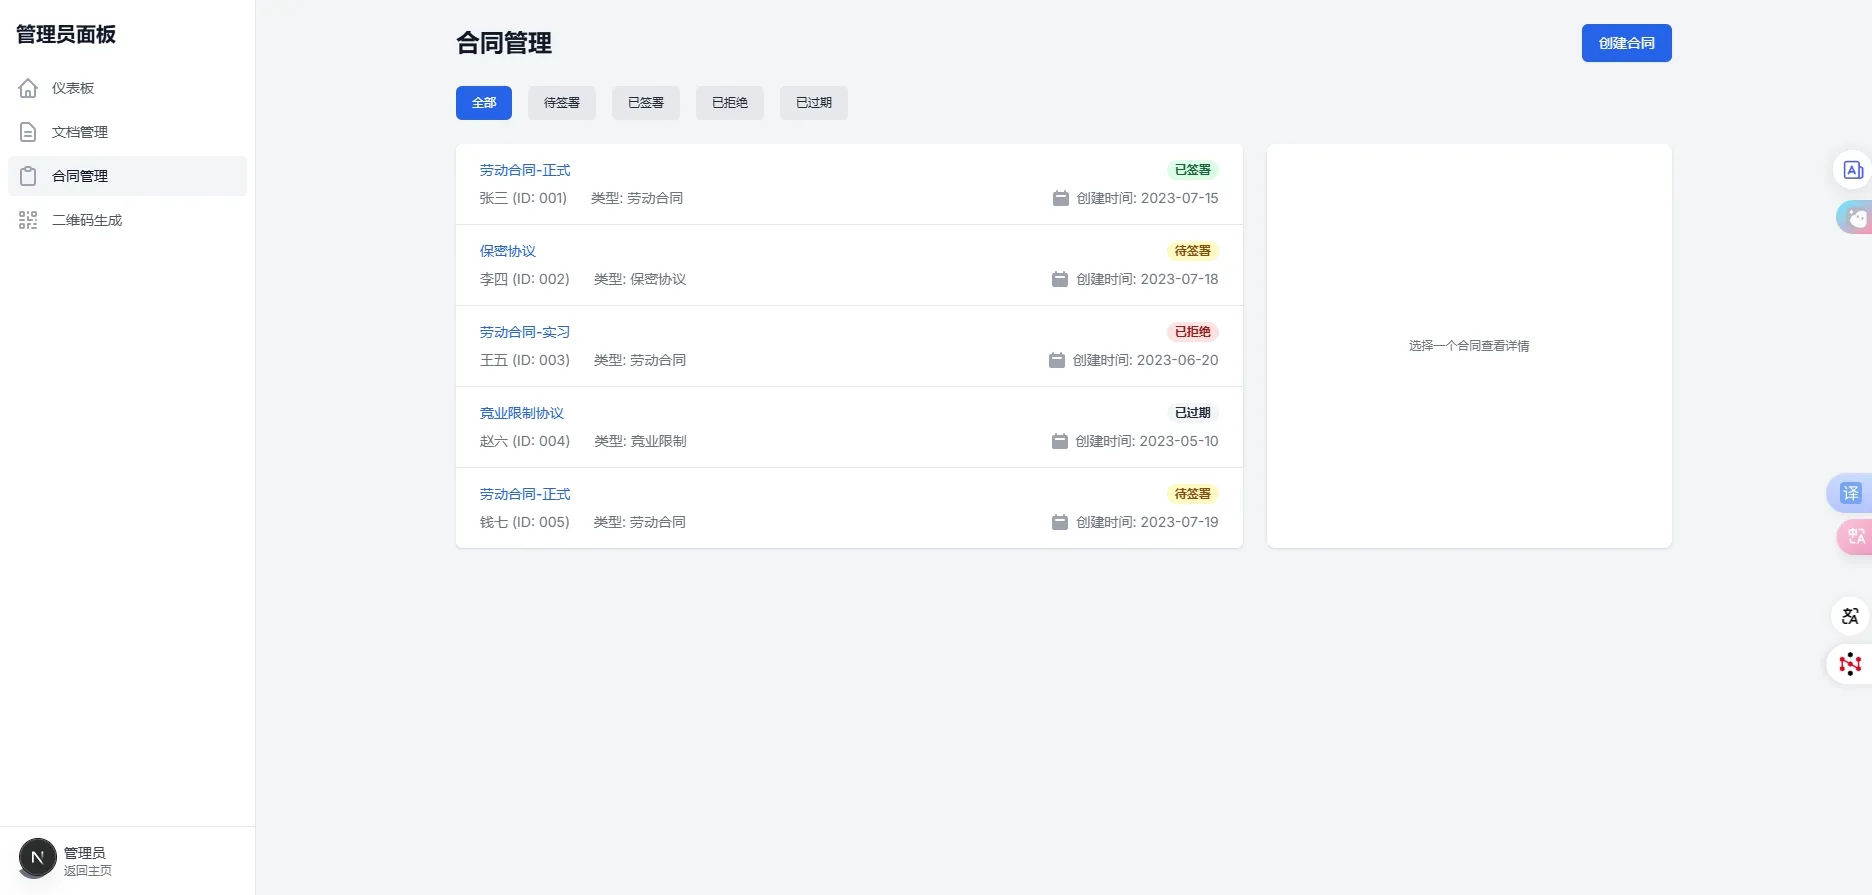Click the calendar icon beside 2023-07-18
Image resolution: width=1872 pixels, height=895 pixels.
point(1060,279)
